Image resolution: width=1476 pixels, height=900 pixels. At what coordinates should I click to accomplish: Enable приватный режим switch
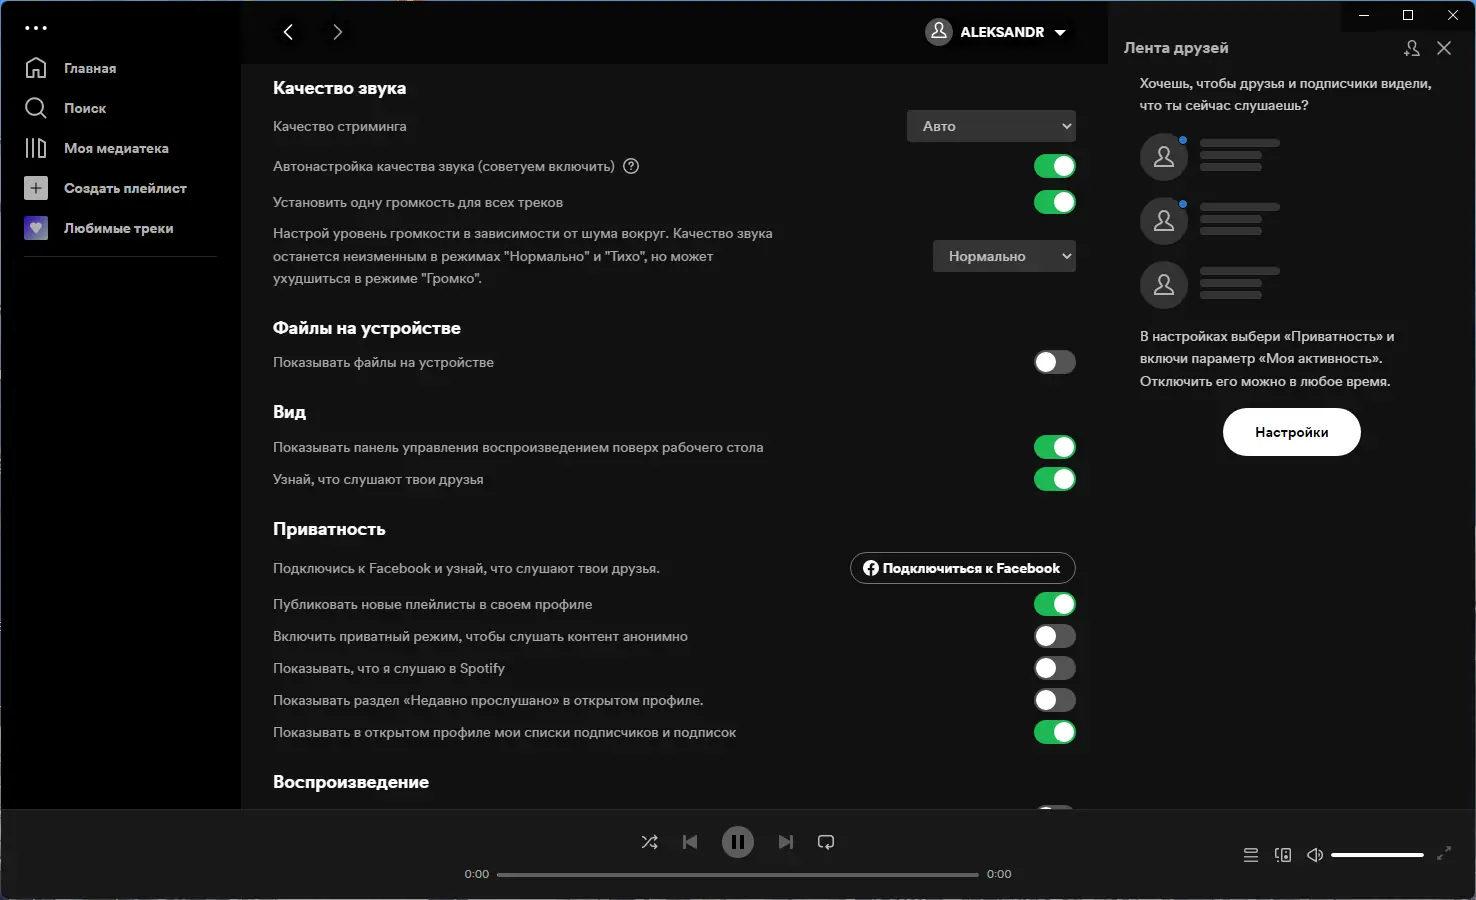(x=1055, y=636)
